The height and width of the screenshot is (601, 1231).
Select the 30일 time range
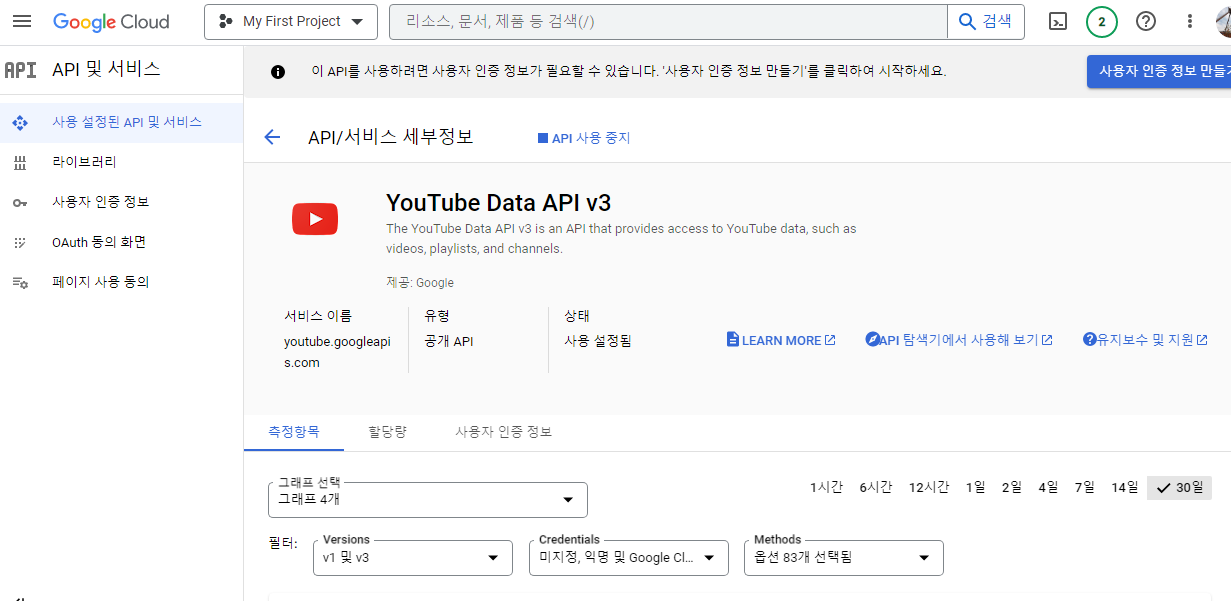pos(1179,488)
